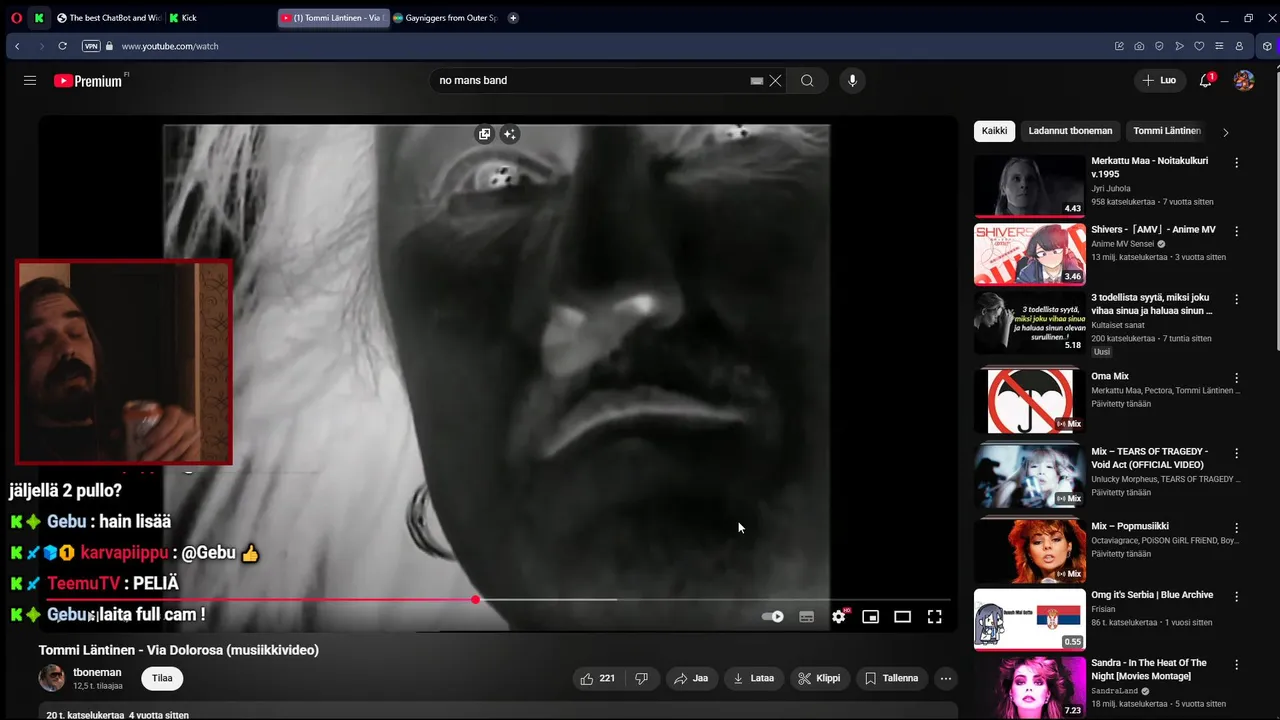Start voice search with microphone icon
The image size is (1280, 720).
(852, 80)
